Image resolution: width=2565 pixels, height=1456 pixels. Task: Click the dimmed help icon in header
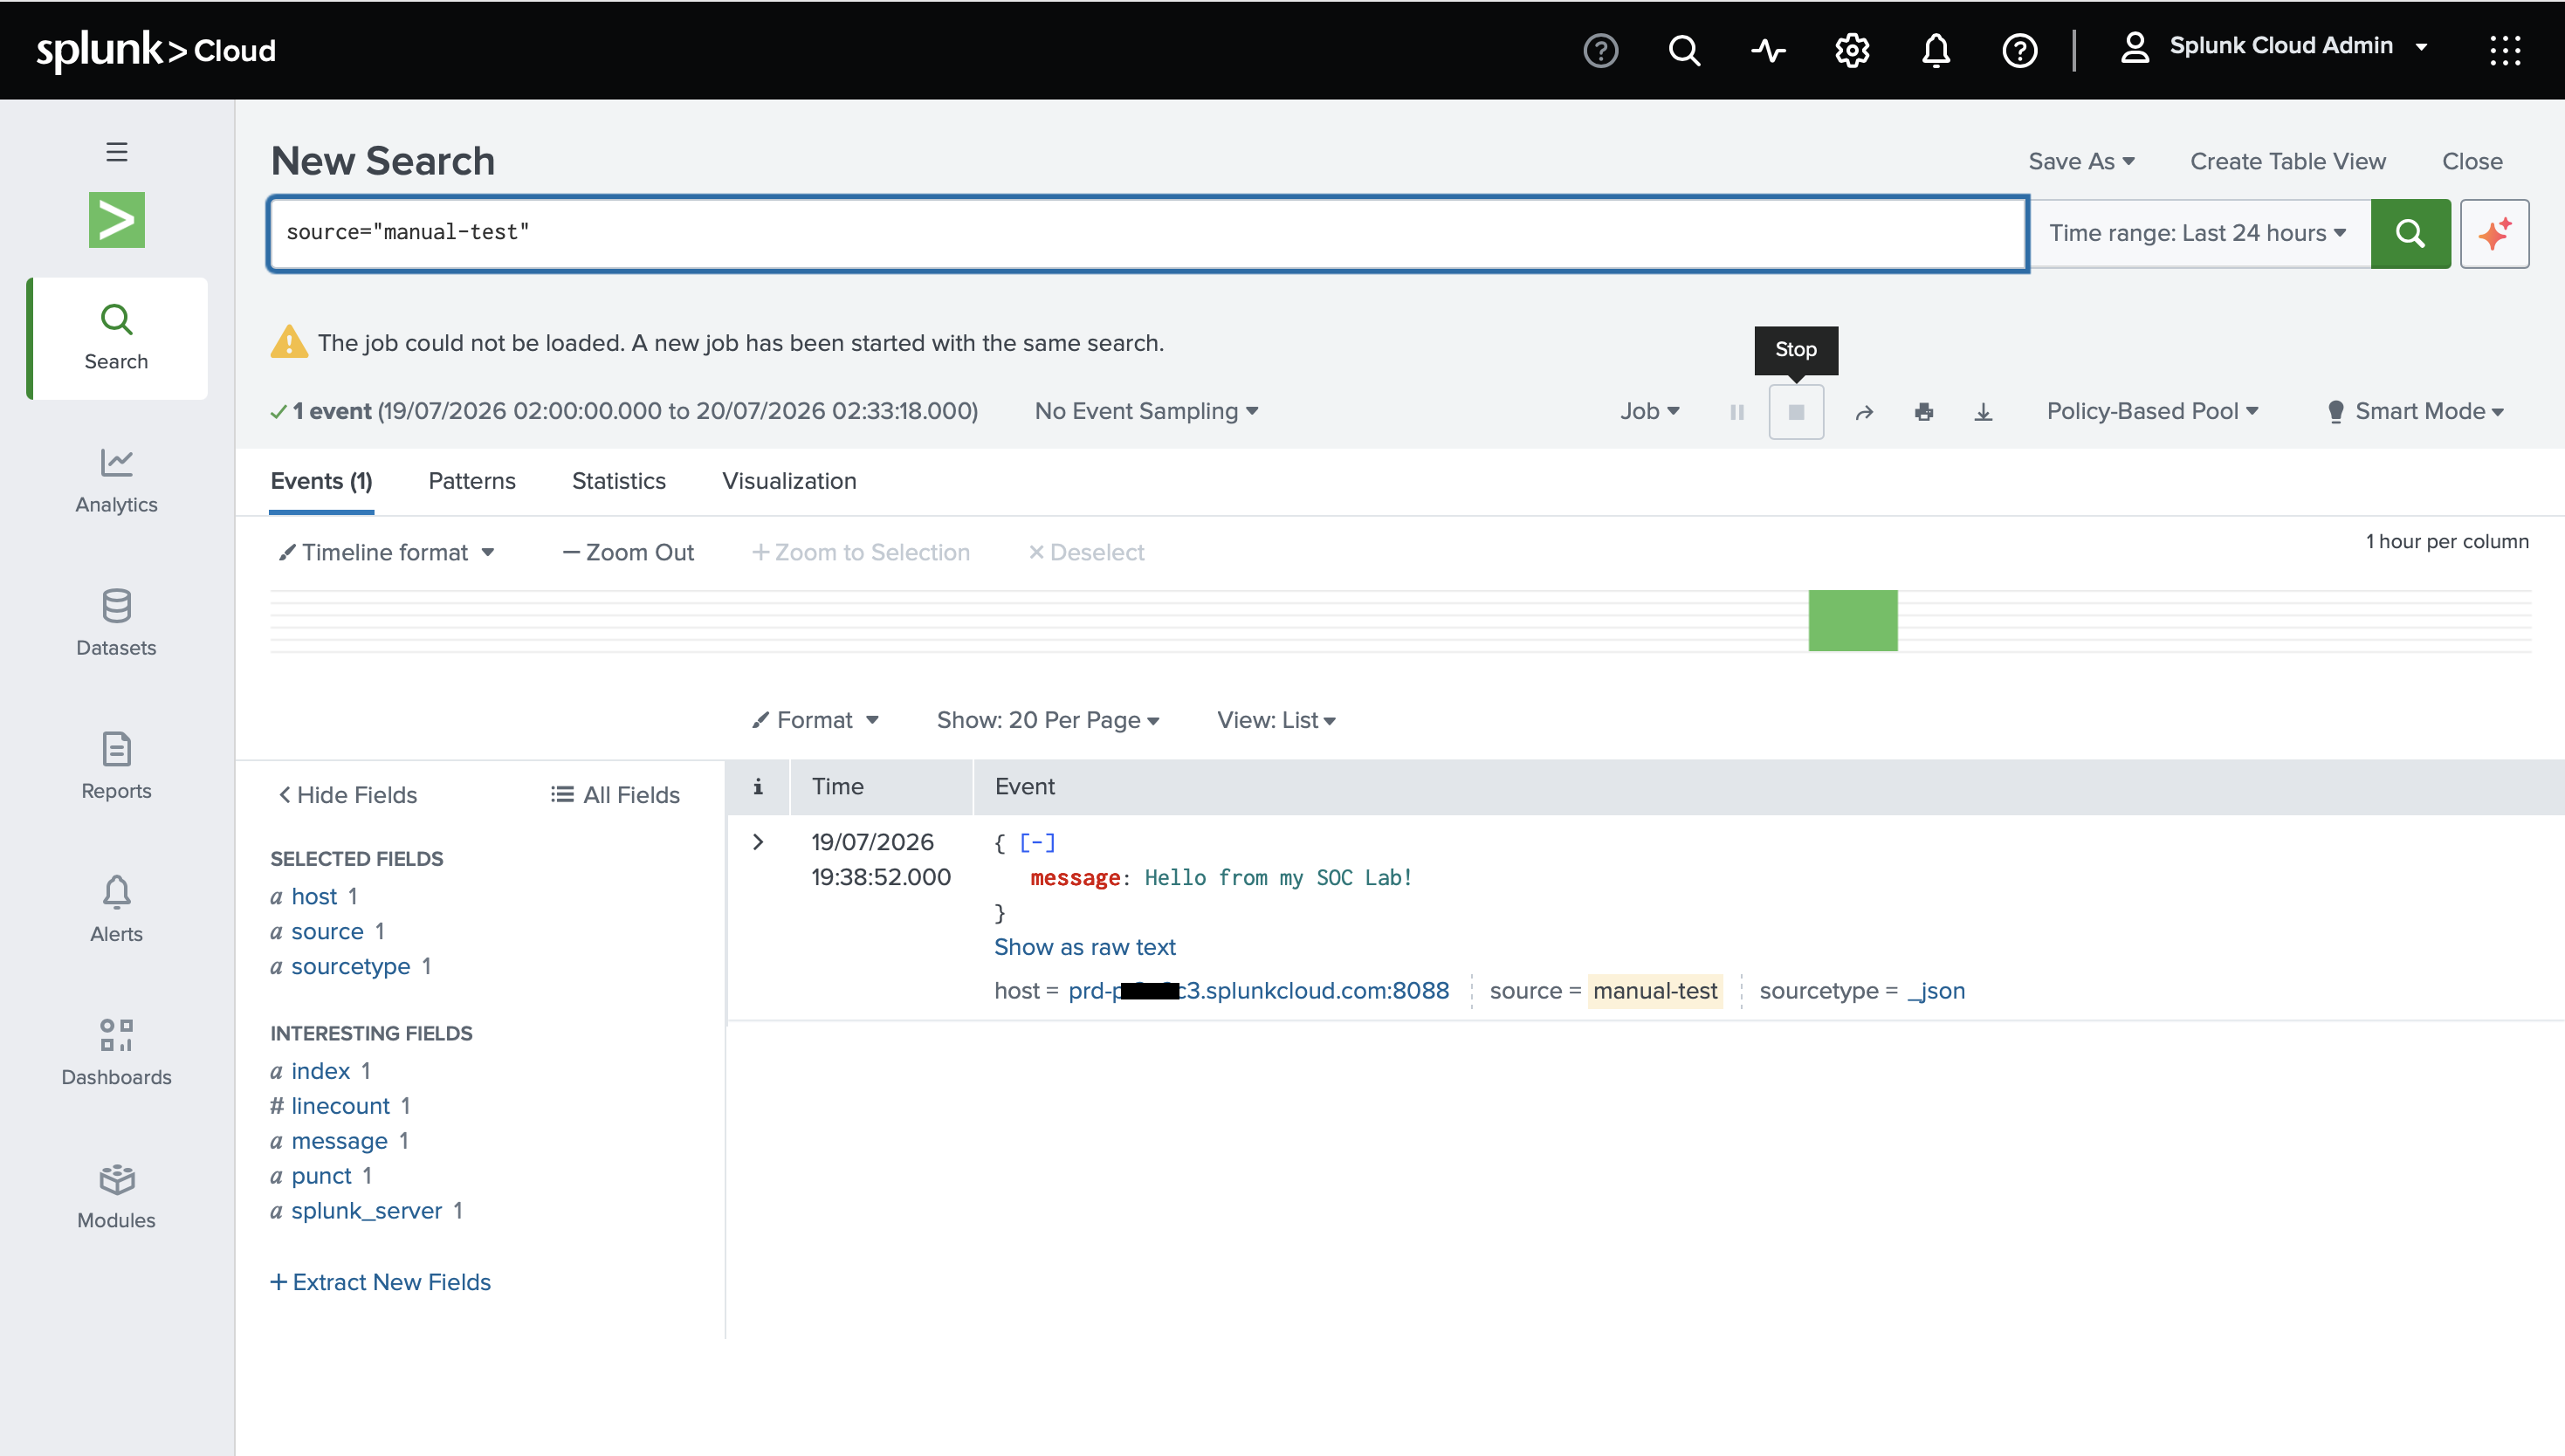(x=1600, y=50)
